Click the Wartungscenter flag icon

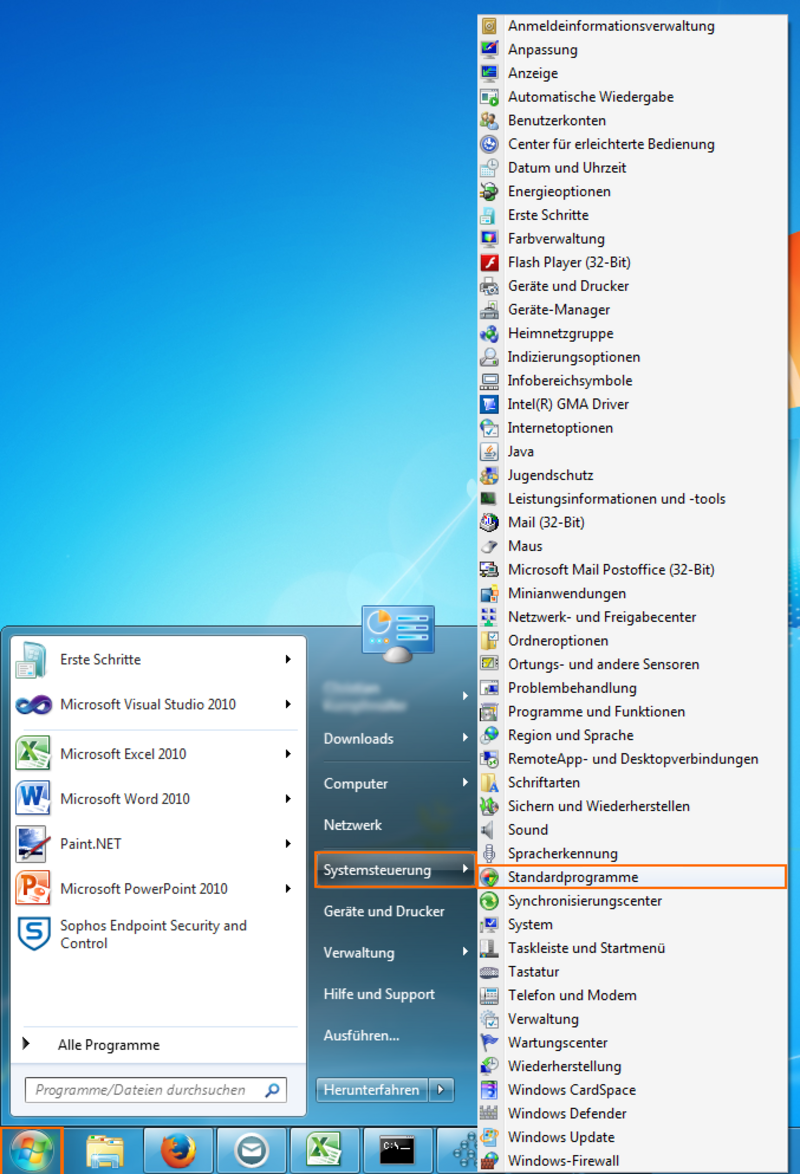[489, 1042]
